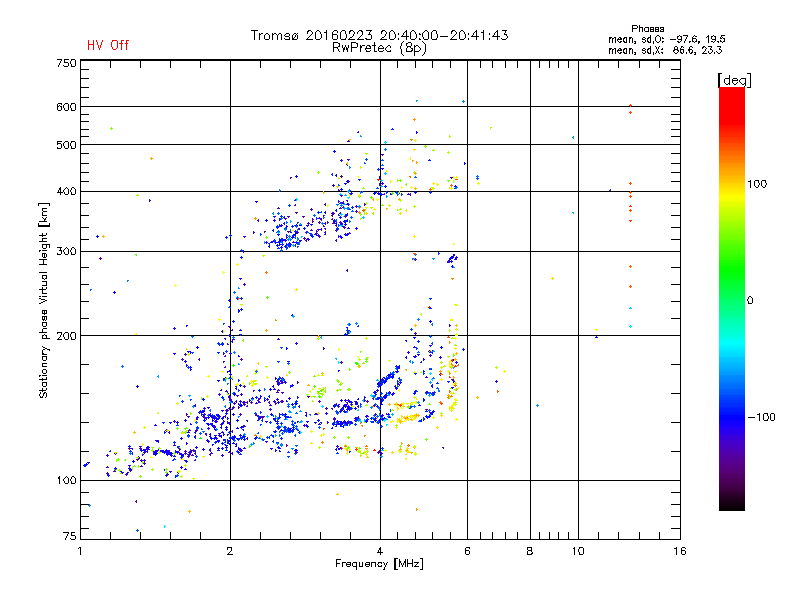Click the 'RwPretec (8p)' subtitle
The width and height of the screenshot is (800, 600).
tap(379, 48)
